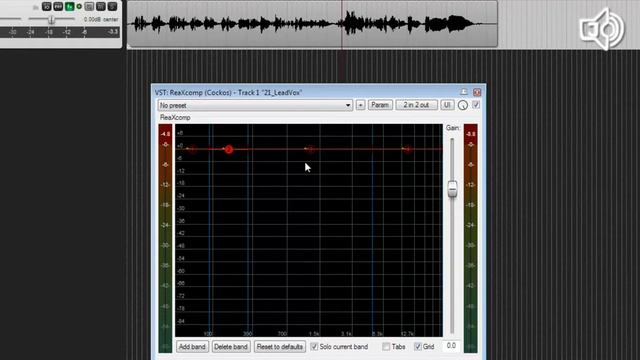Open the track io routing button
Screen dimensions: 640x360
click(x=47, y=7)
